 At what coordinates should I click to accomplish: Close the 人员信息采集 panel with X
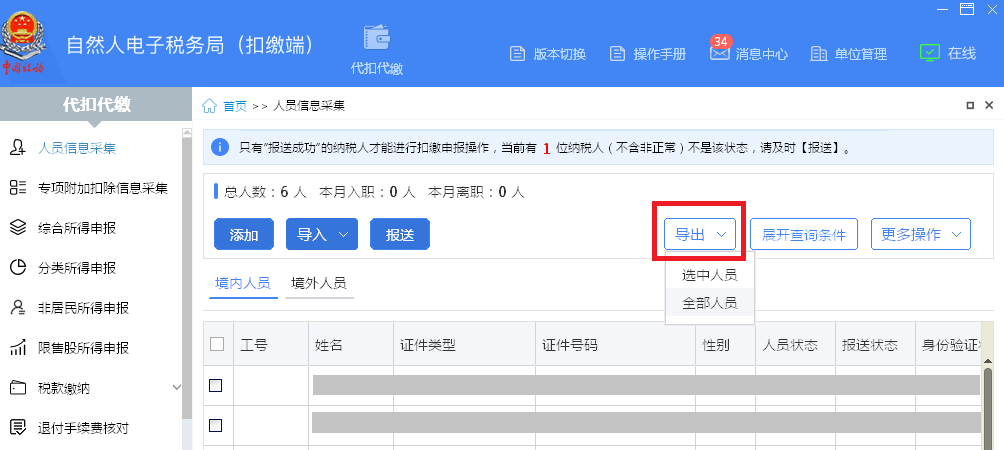click(x=989, y=106)
